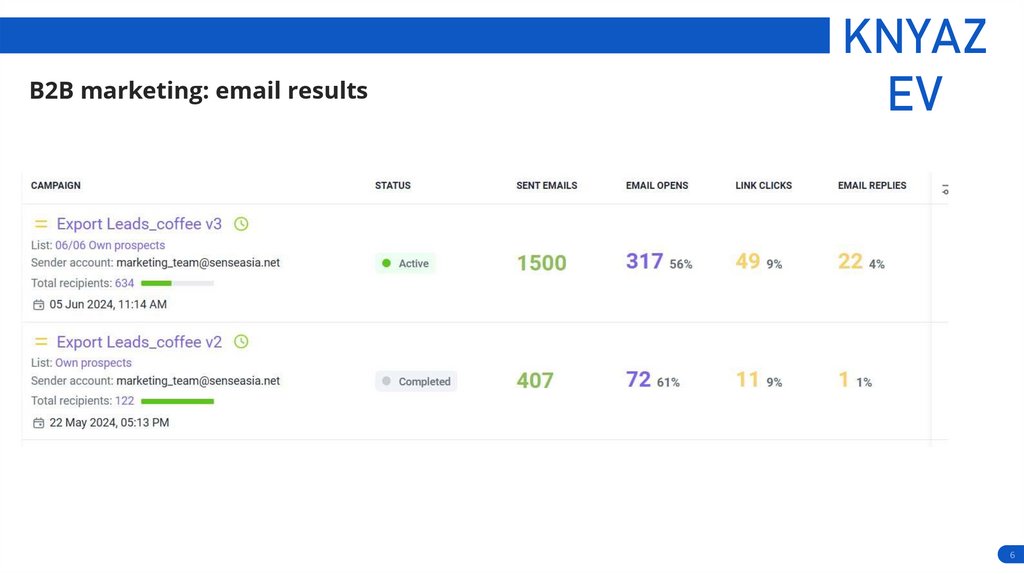
Task: Open the 06/06 Own prospects list link
Action: click(110, 245)
